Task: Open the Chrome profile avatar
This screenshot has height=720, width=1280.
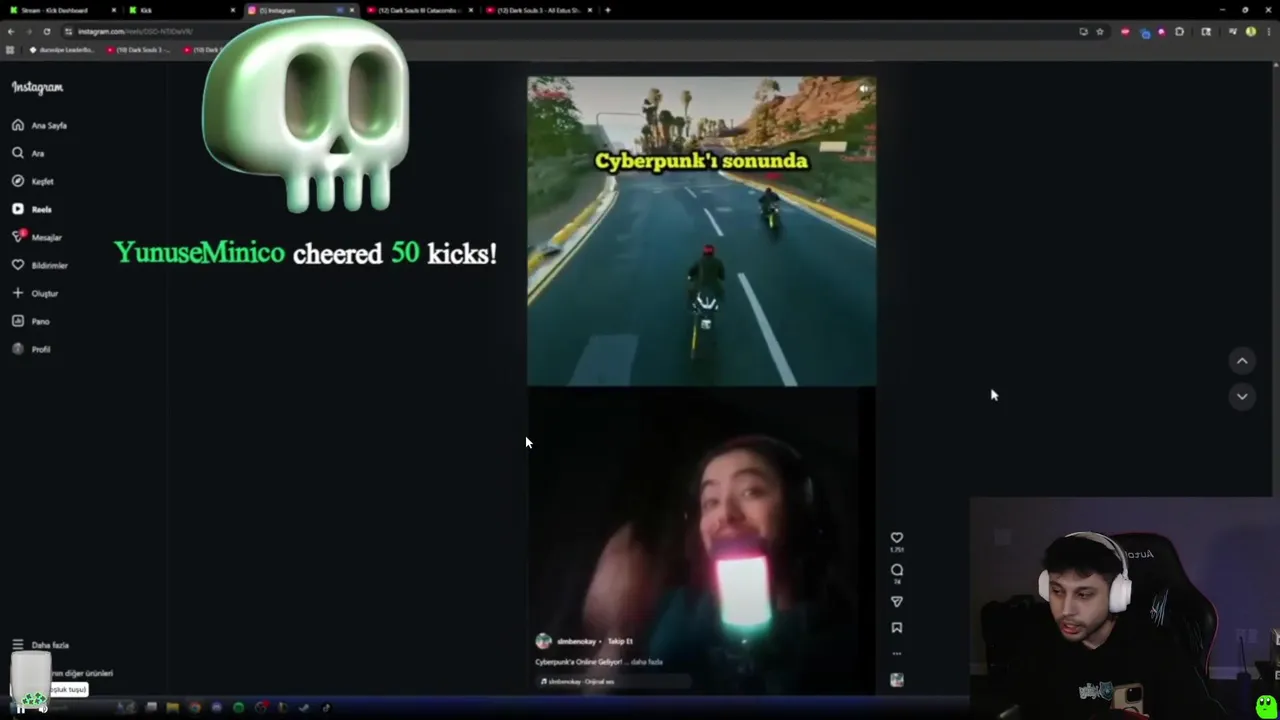Action: pyautogui.click(x=1251, y=31)
